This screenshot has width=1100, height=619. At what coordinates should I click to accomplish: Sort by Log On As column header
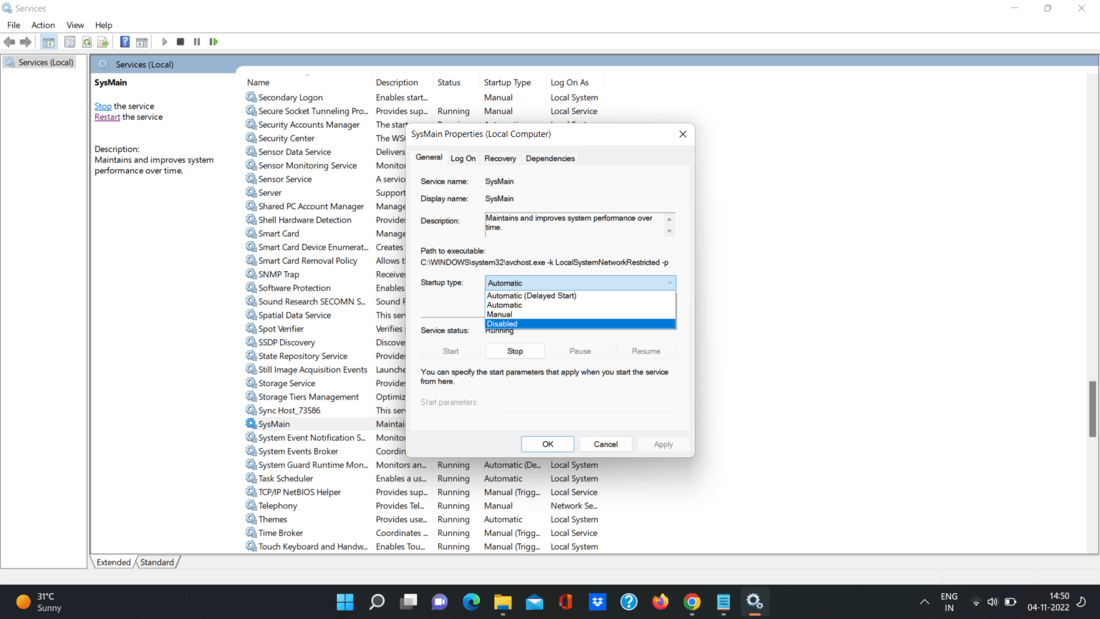click(577, 82)
